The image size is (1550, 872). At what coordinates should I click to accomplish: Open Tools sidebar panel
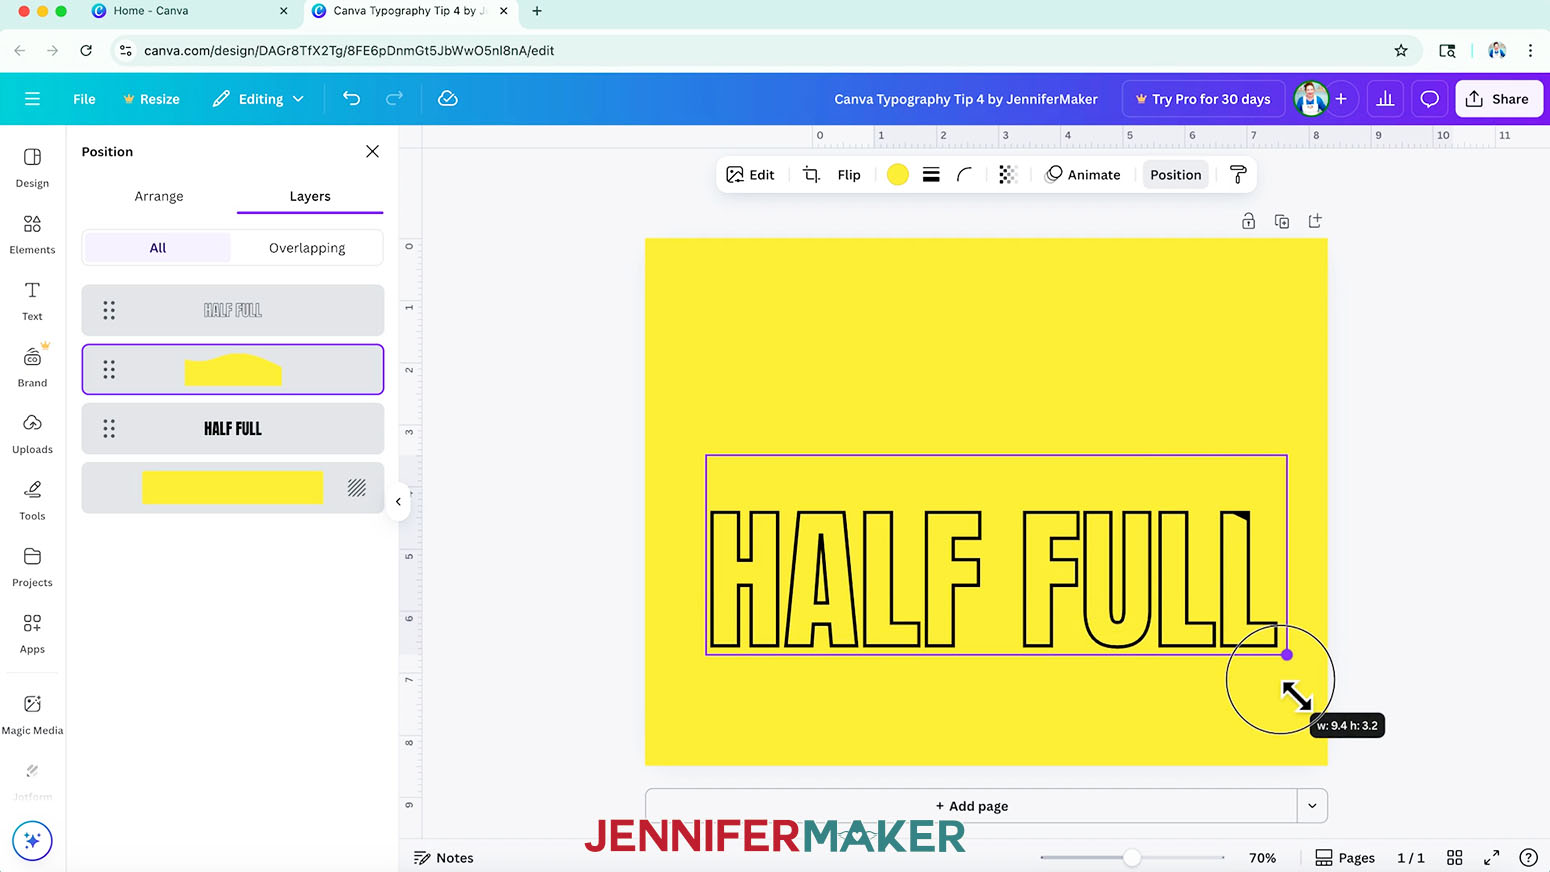tap(32, 501)
